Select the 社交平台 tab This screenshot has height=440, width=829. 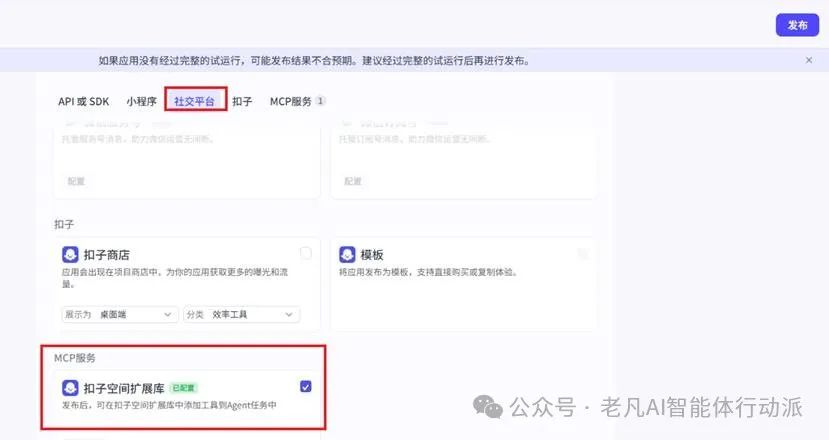[x=195, y=101]
